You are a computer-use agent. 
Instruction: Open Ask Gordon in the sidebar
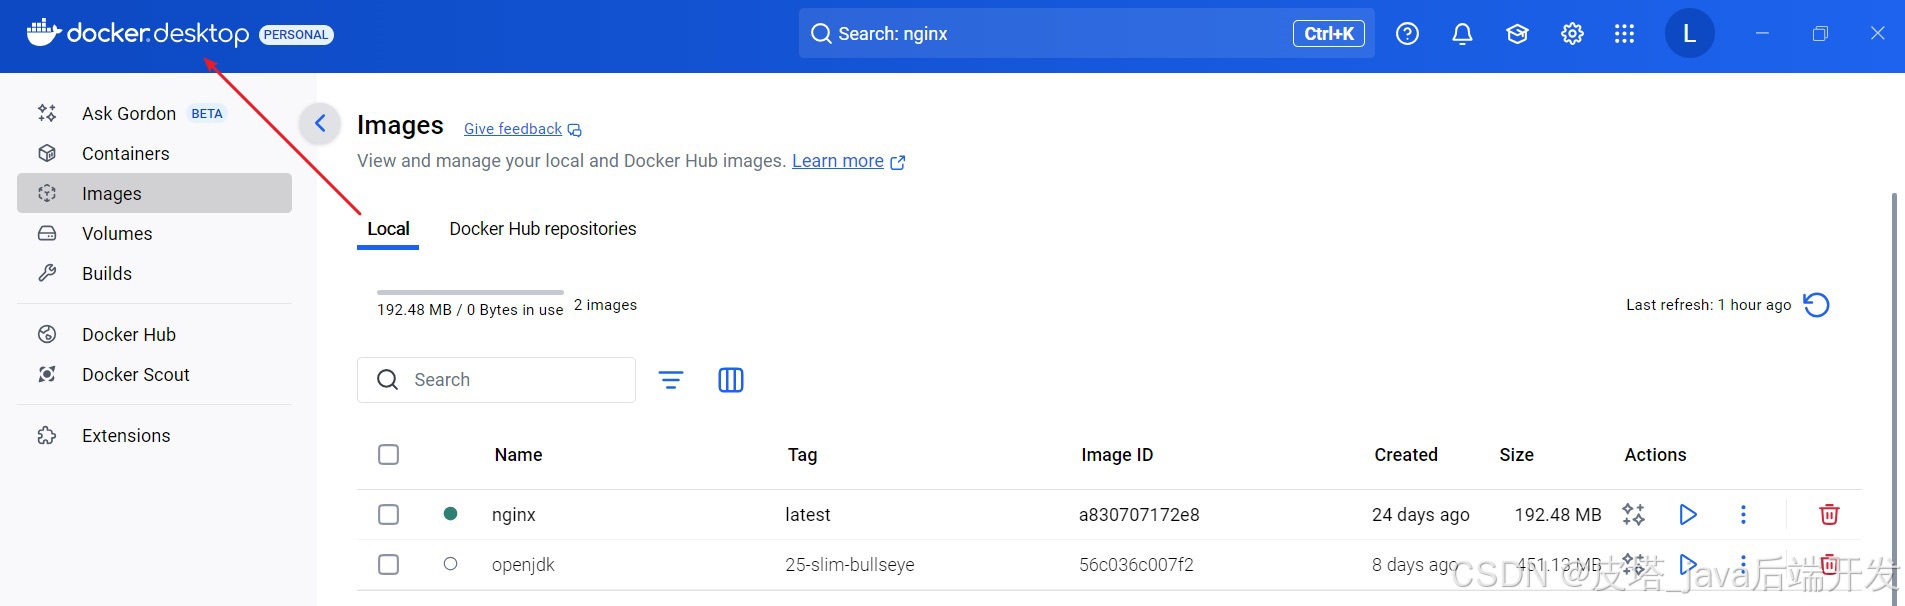[154, 113]
